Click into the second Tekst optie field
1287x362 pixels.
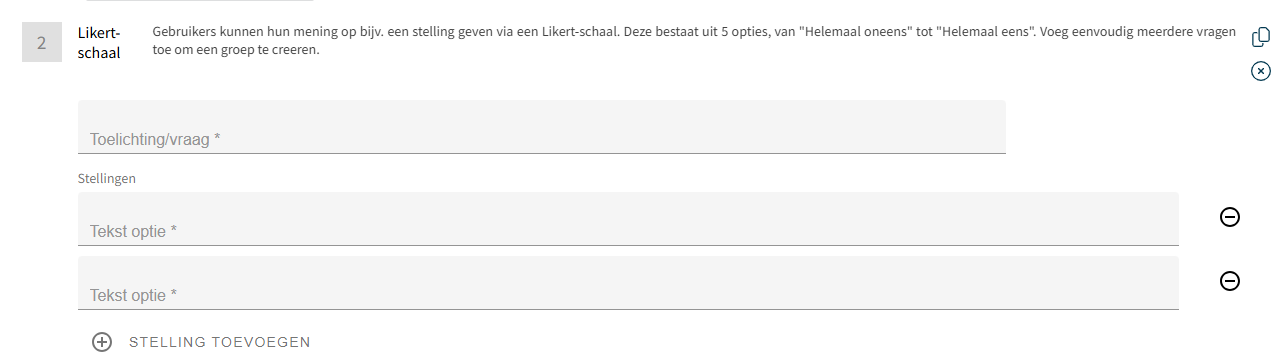[628, 283]
